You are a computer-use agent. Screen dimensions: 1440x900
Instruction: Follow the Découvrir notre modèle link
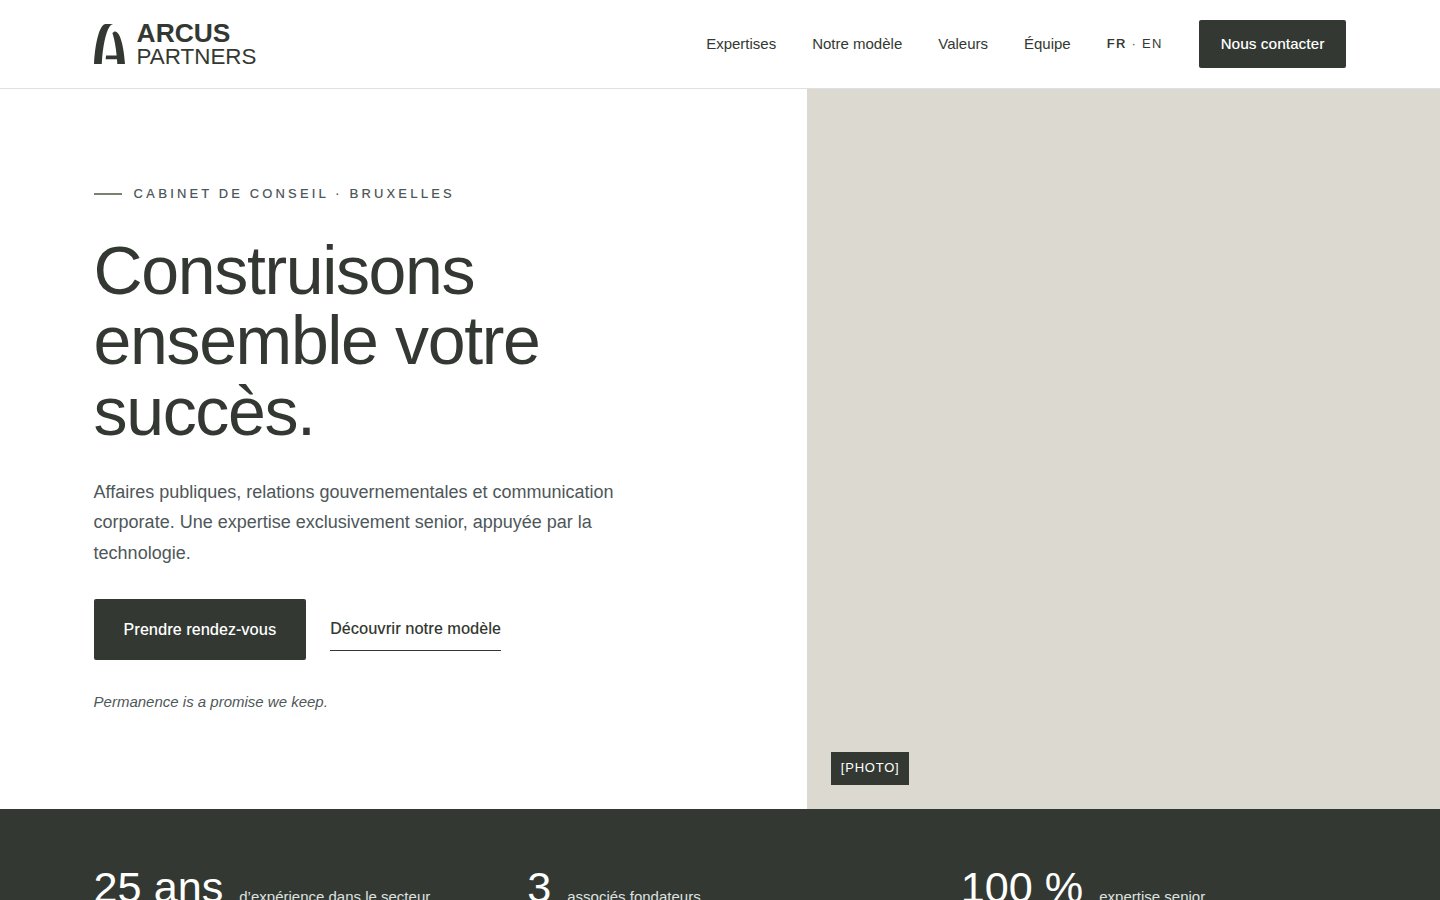(415, 629)
